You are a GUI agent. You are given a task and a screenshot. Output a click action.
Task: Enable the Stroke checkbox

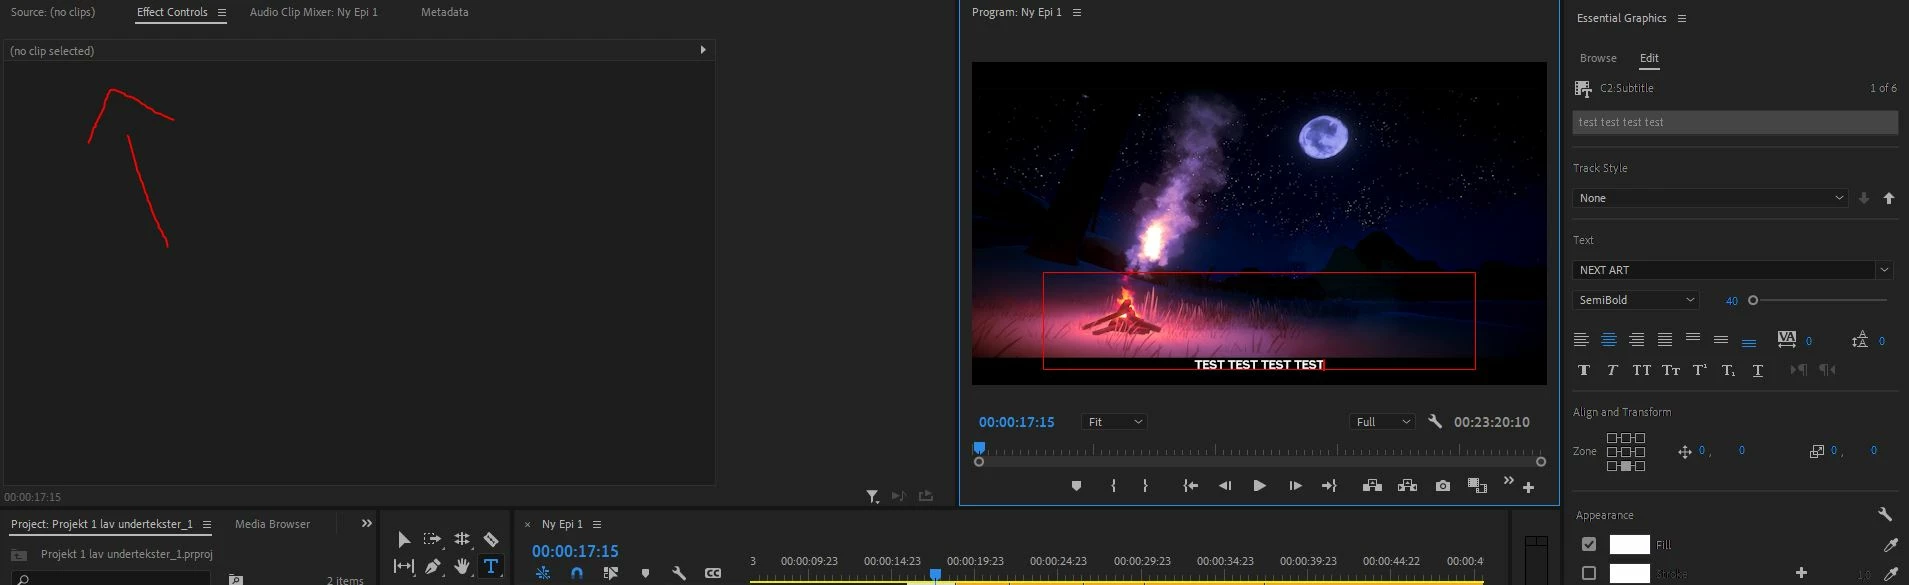(x=1589, y=573)
